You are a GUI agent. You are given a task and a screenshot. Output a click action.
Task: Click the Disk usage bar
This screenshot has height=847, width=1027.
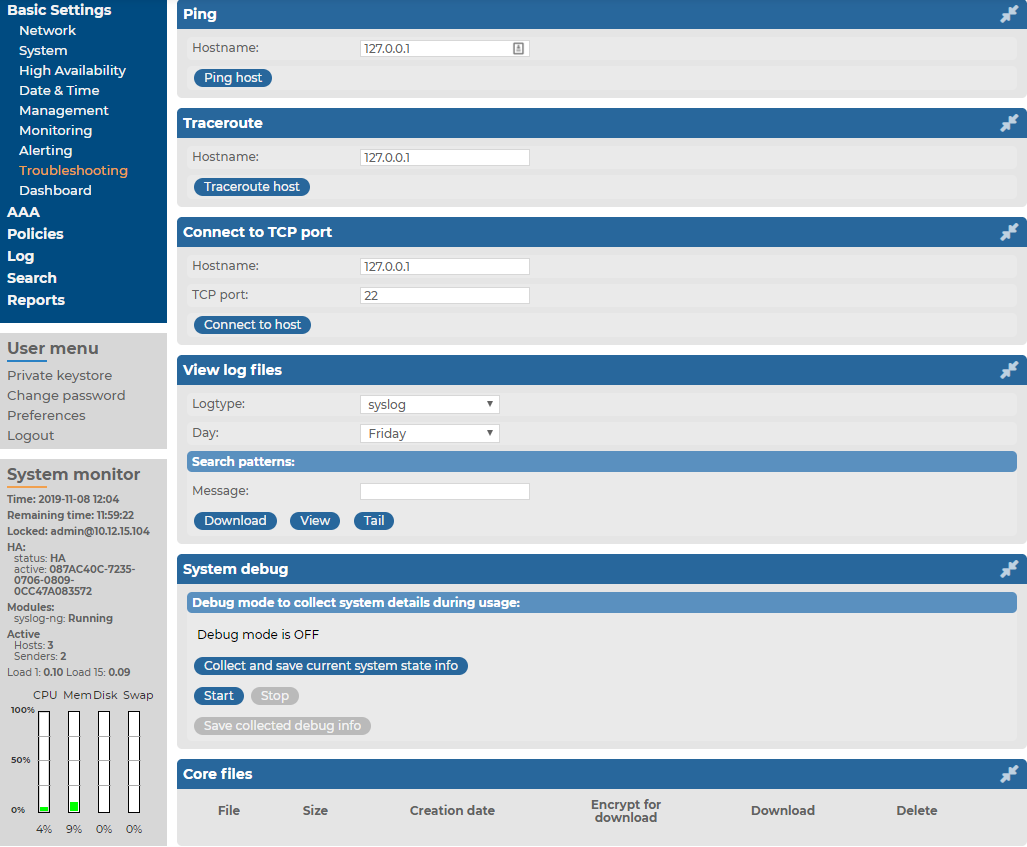[103, 762]
